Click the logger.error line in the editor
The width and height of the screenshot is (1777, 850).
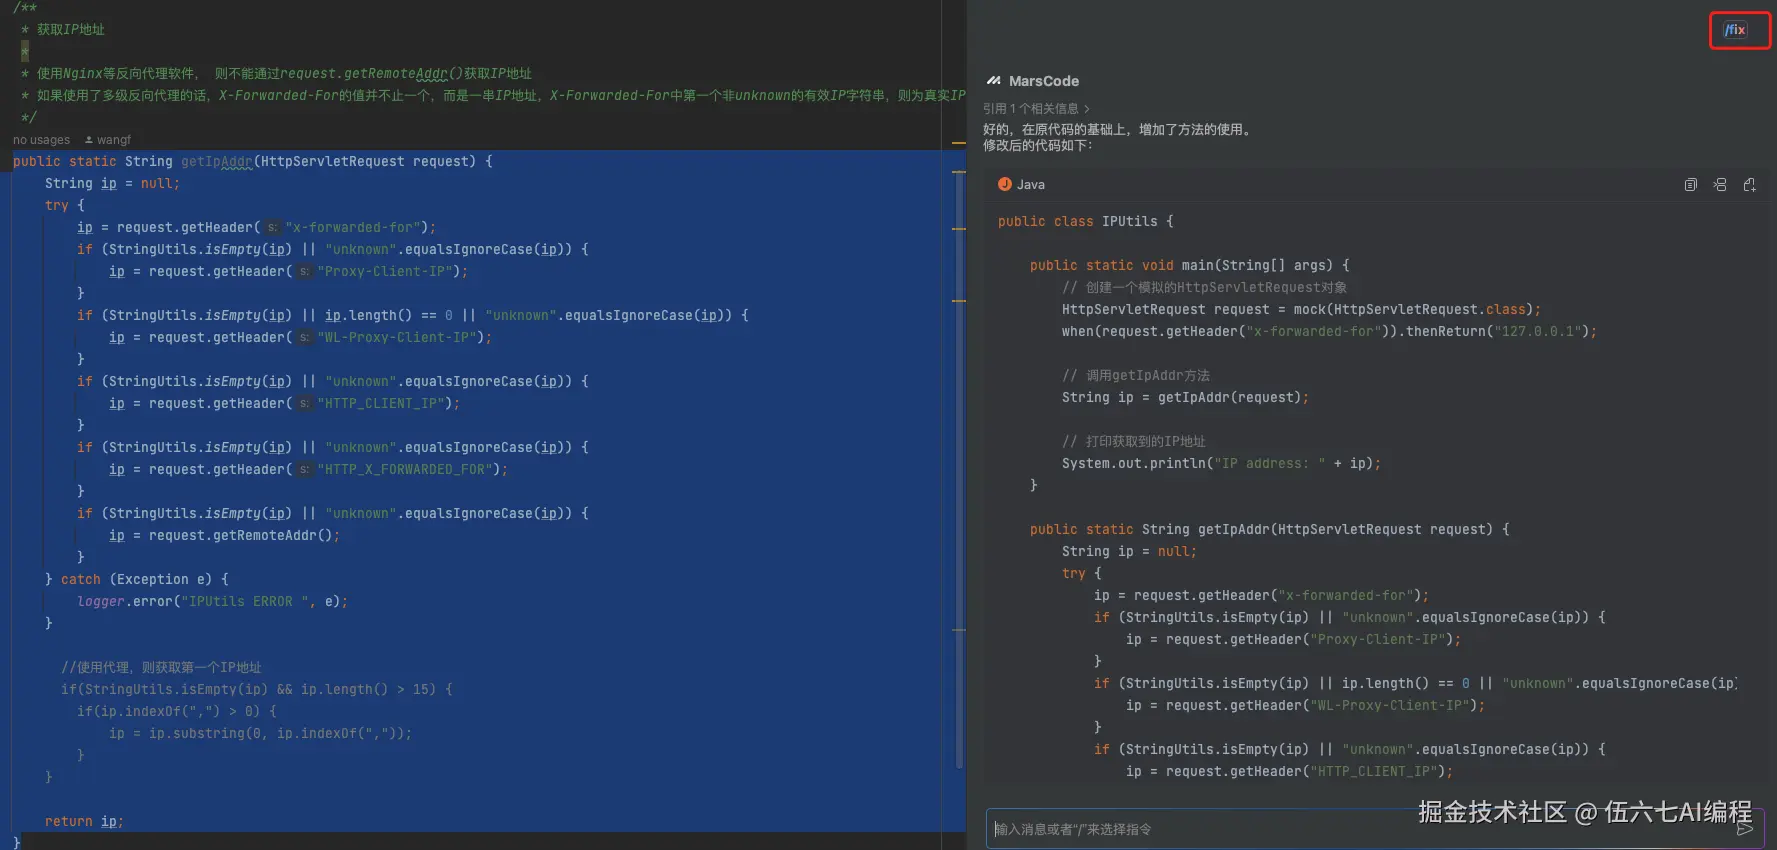(x=212, y=601)
